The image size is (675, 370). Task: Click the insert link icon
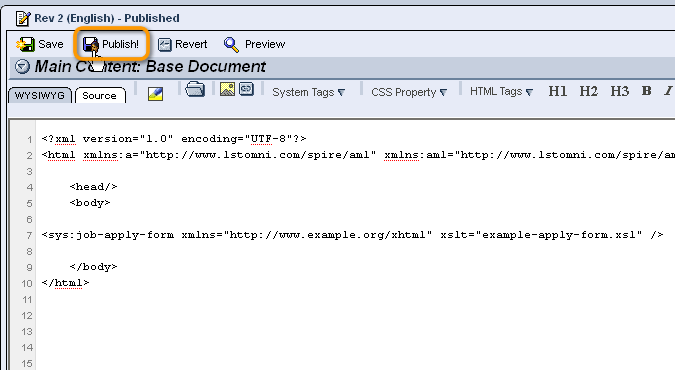[x=246, y=89]
